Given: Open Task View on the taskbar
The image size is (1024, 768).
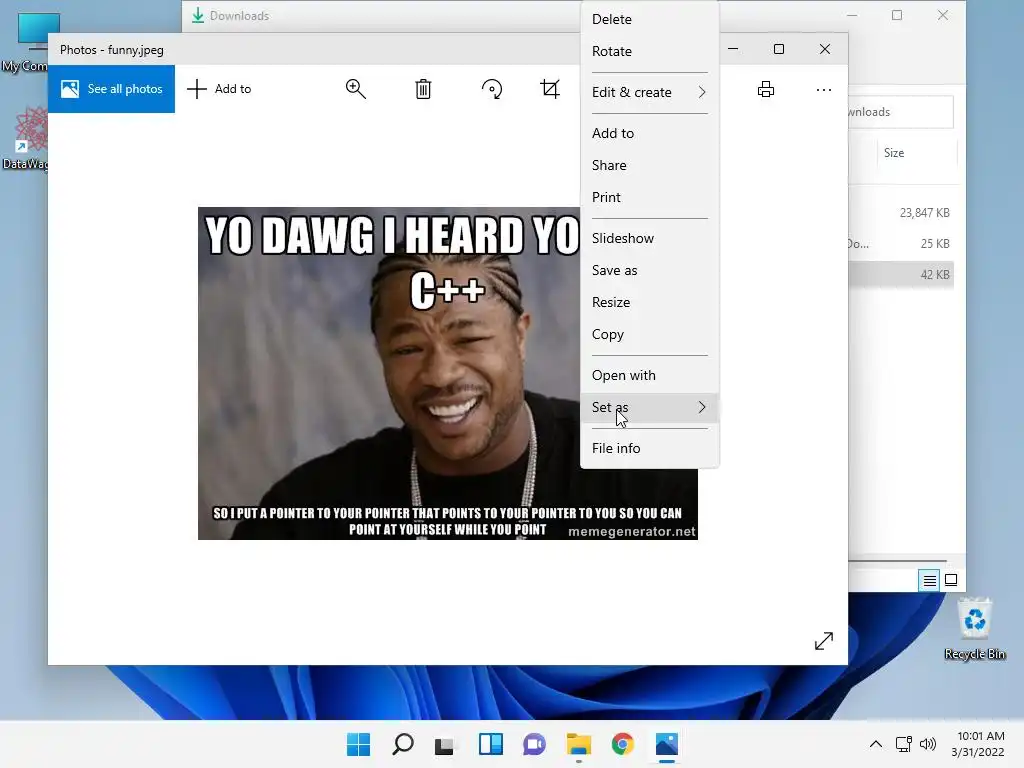Looking at the screenshot, I should point(446,744).
